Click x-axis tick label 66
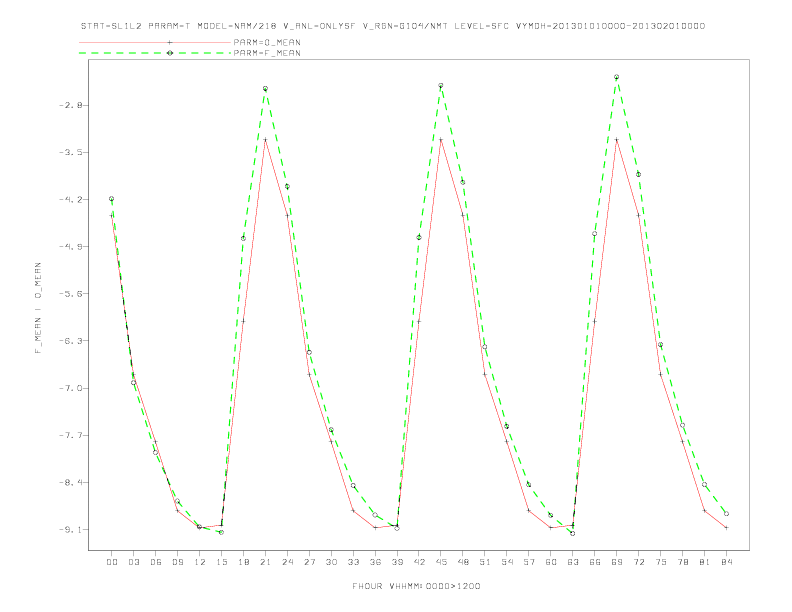792x612 pixels. (595, 562)
